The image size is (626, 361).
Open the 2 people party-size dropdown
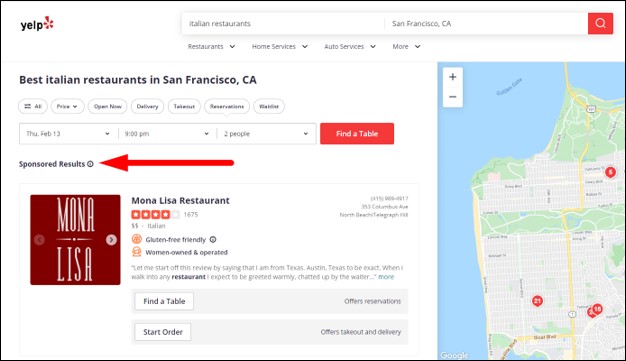click(x=266, y=134)
